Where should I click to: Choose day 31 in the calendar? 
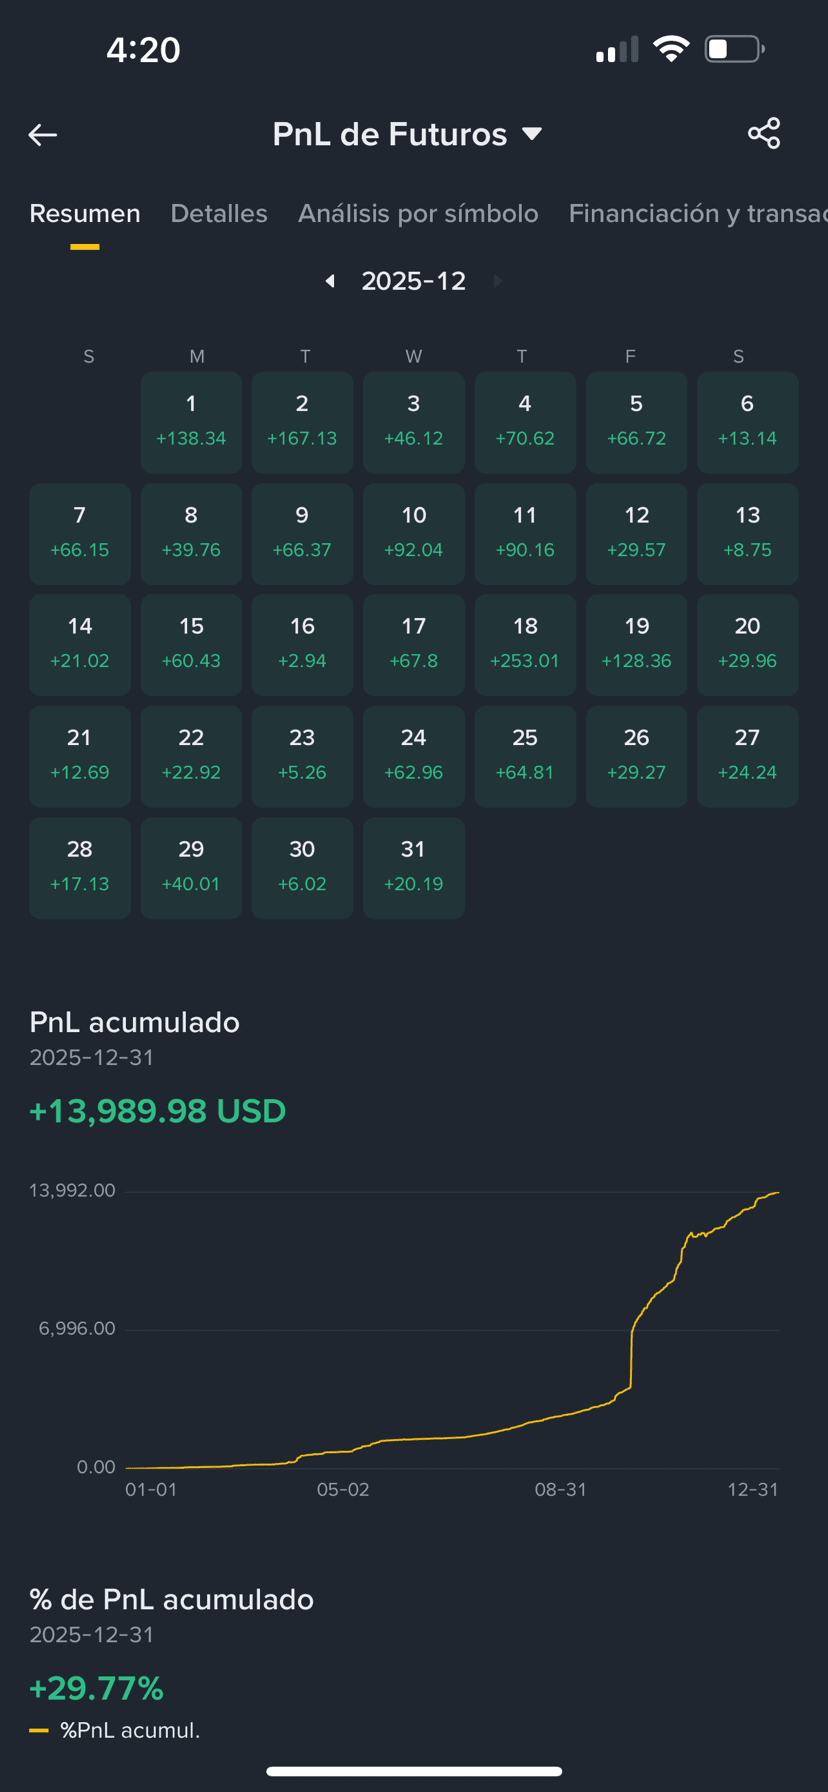coord(414,867)
